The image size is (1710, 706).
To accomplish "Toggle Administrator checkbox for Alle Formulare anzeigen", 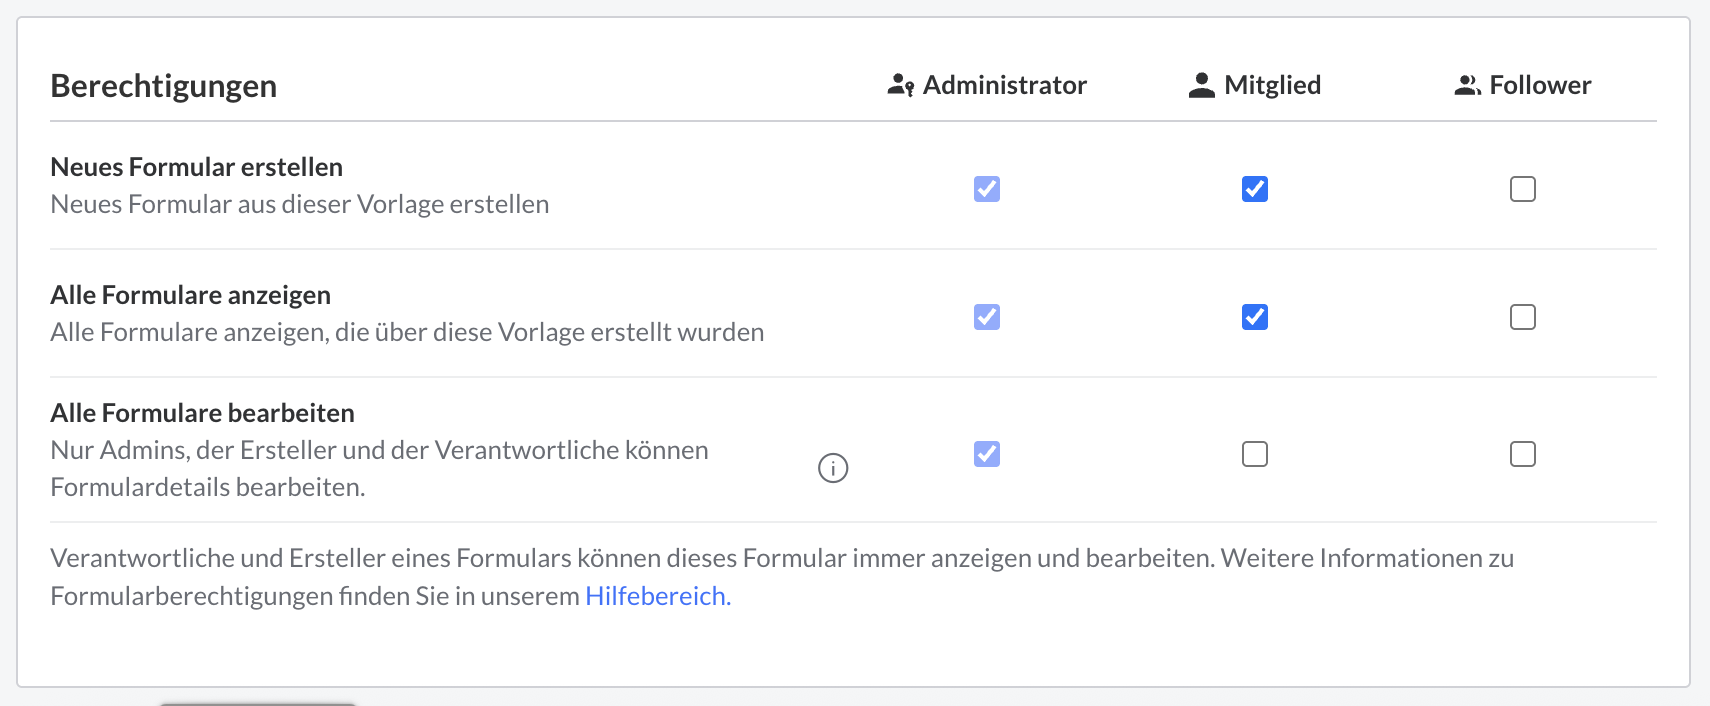I will 987,317.
